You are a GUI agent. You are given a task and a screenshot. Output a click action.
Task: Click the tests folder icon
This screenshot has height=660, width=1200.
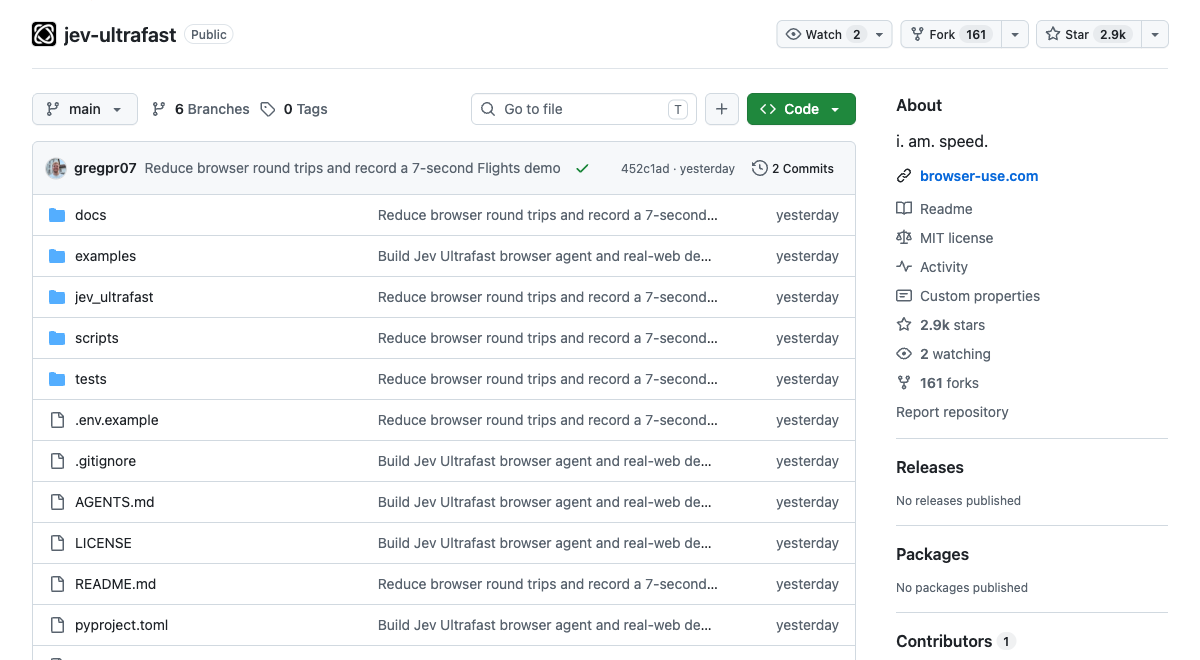pyautogui.click(x=57, y=379)
